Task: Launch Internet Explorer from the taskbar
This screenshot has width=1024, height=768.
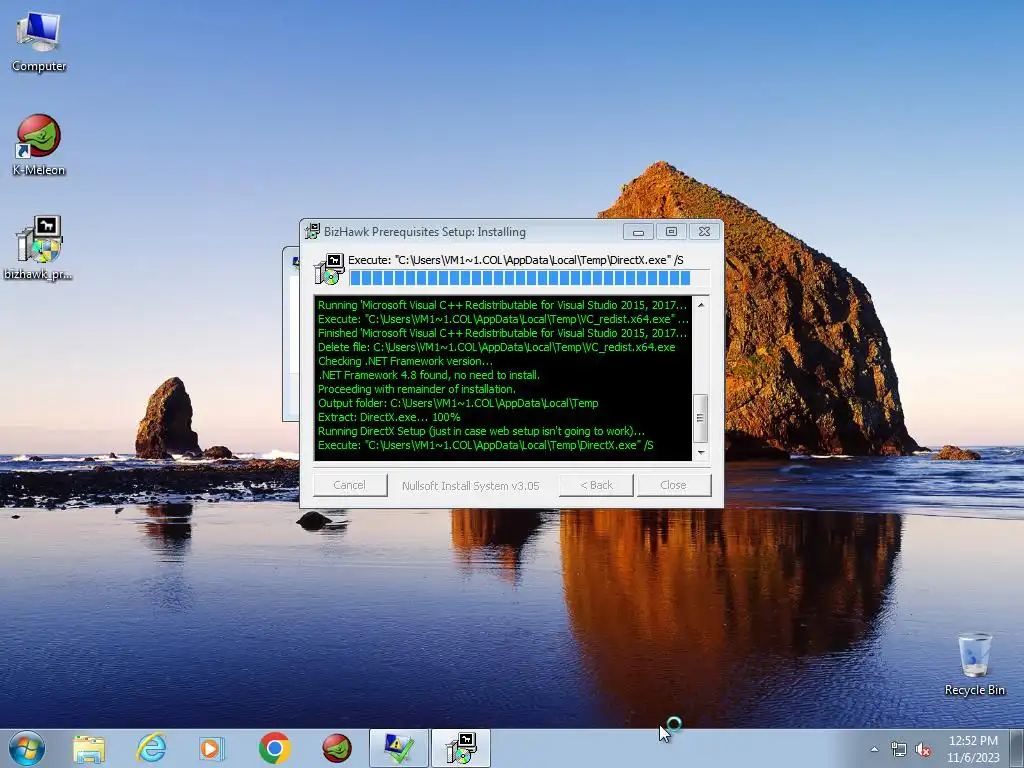Action: pos(151,748)
